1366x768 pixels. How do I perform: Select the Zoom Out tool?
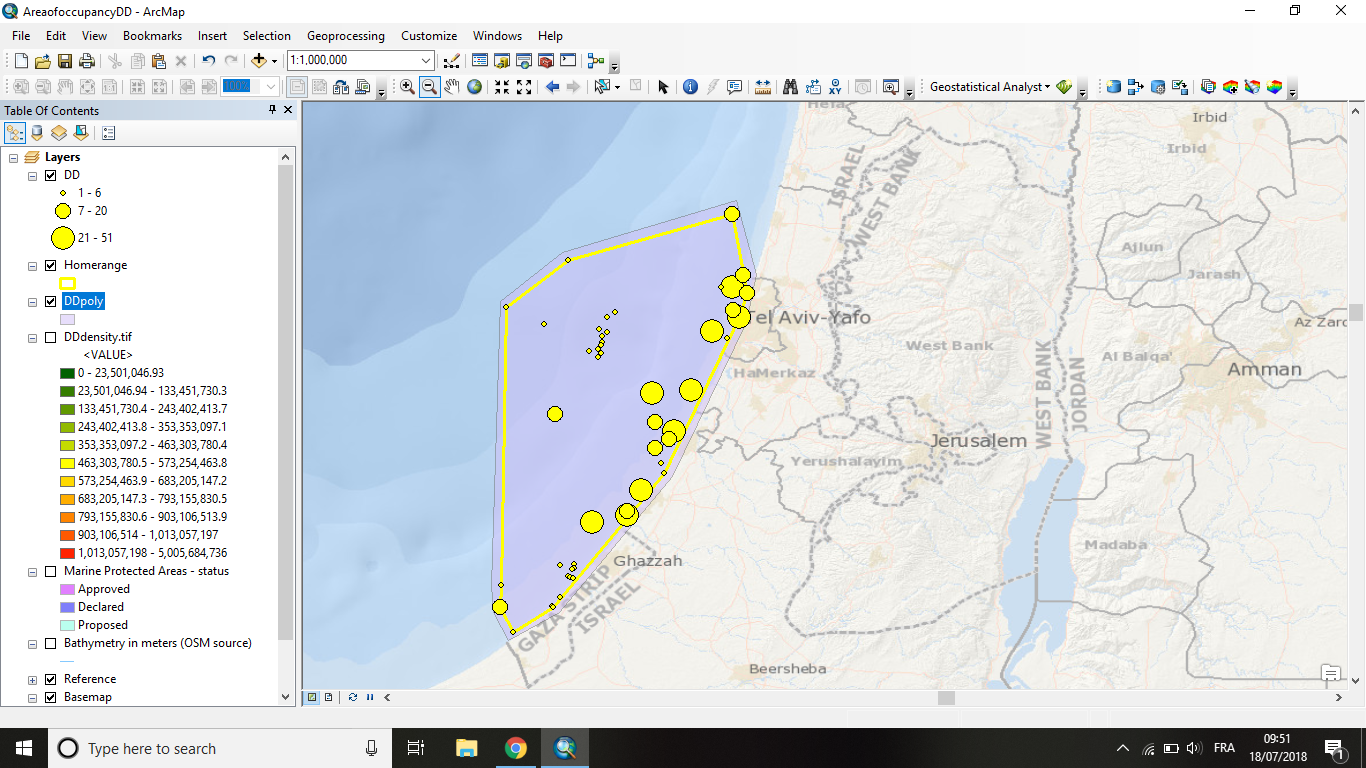pos(429,87)
